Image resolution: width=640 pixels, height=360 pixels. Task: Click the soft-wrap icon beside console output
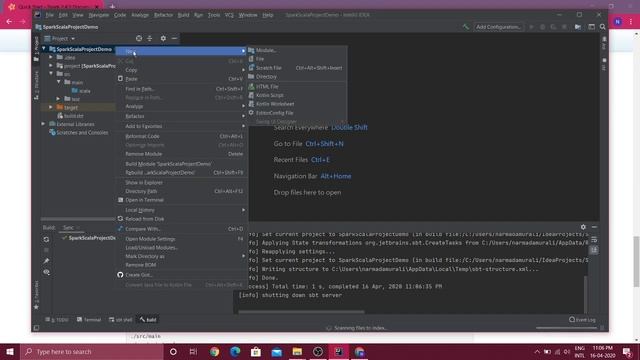[x=594, y=239]
